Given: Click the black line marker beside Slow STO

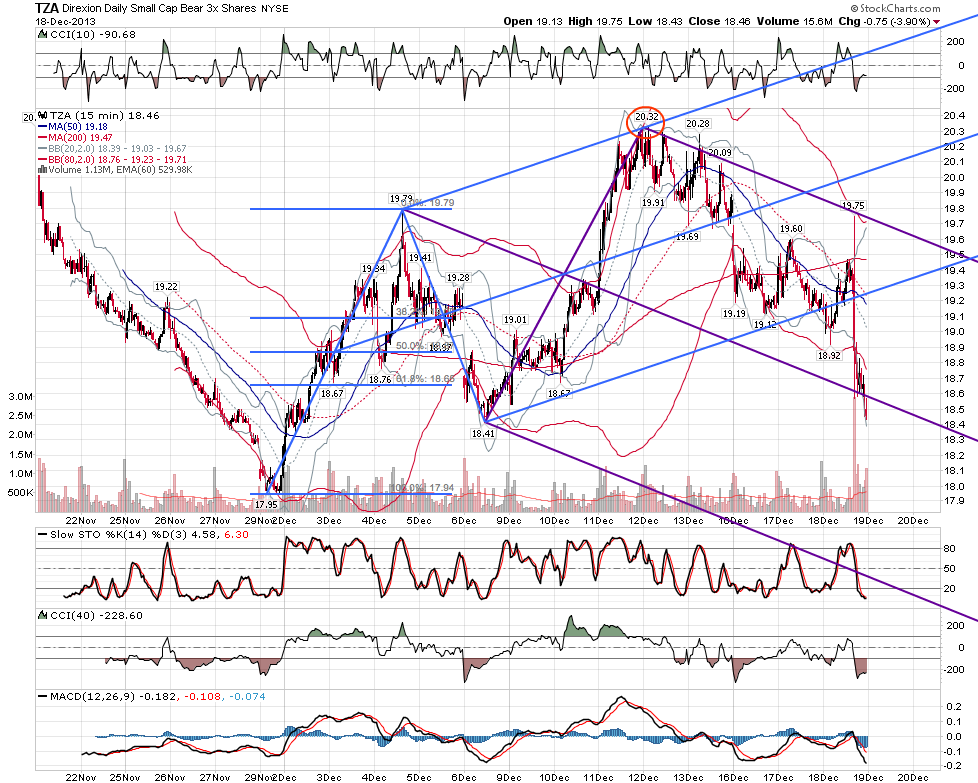Looking at the screenshot, I should (x=42, y=535).
